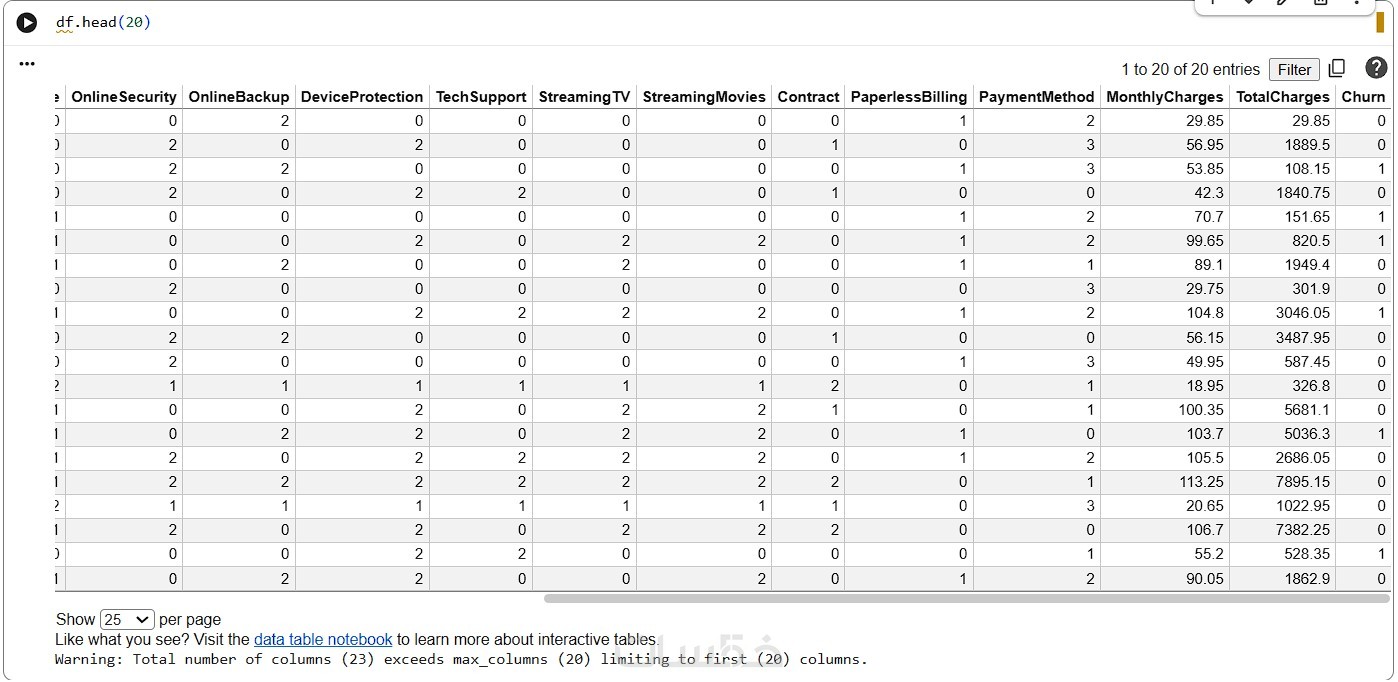The image size is (1398, 682).
Task: Sort by the Churn column header
Action: [x=1363, y=97]
